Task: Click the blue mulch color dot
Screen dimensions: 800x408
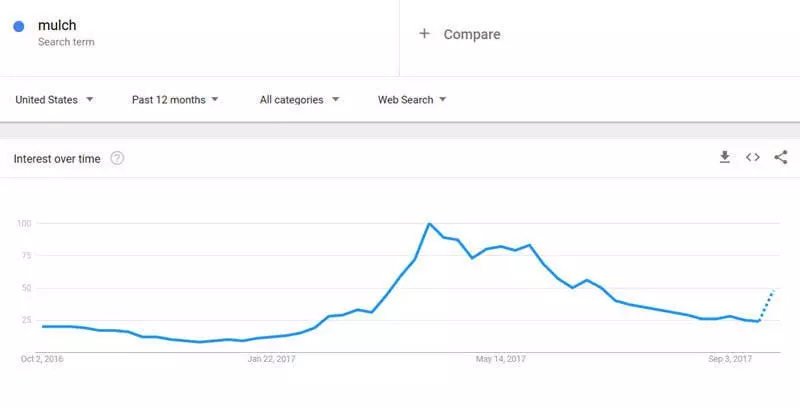Action: click(x=19, y=27)
